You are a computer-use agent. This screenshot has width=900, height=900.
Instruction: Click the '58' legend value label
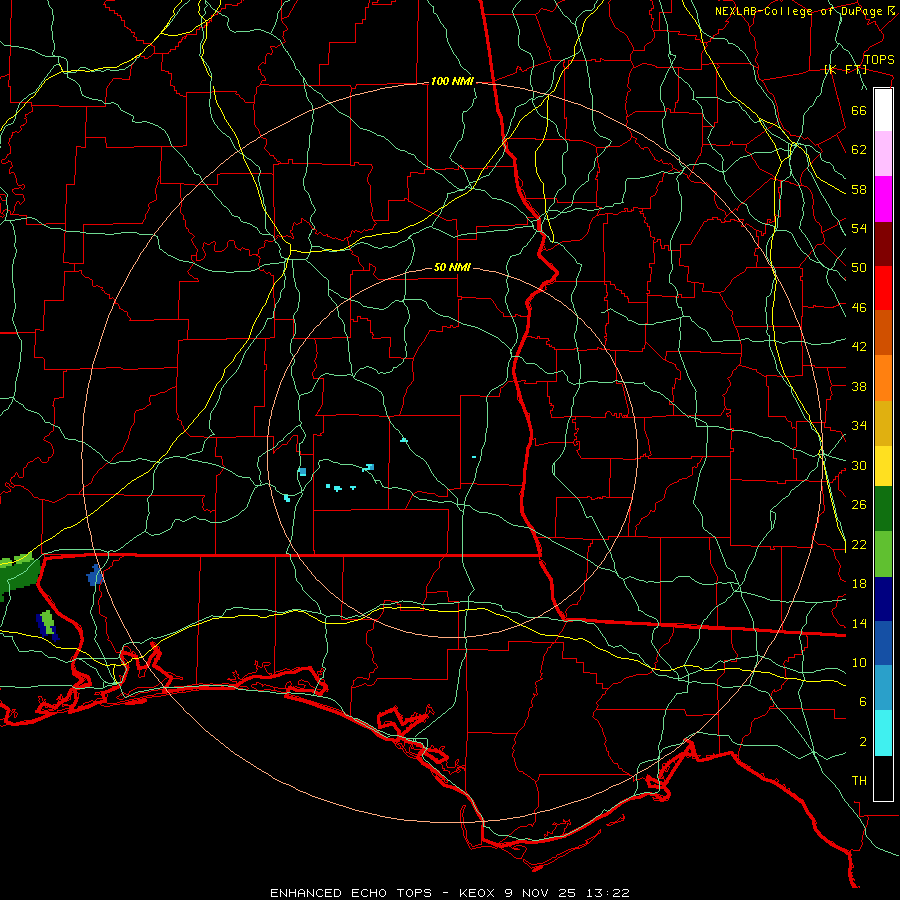[x=859, y=189]
